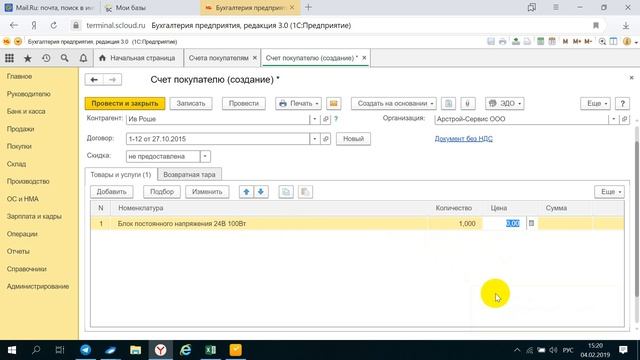Open the green calculator icon in top toolbar
Viewport: 640px width, 360px height.
point(540,42)
